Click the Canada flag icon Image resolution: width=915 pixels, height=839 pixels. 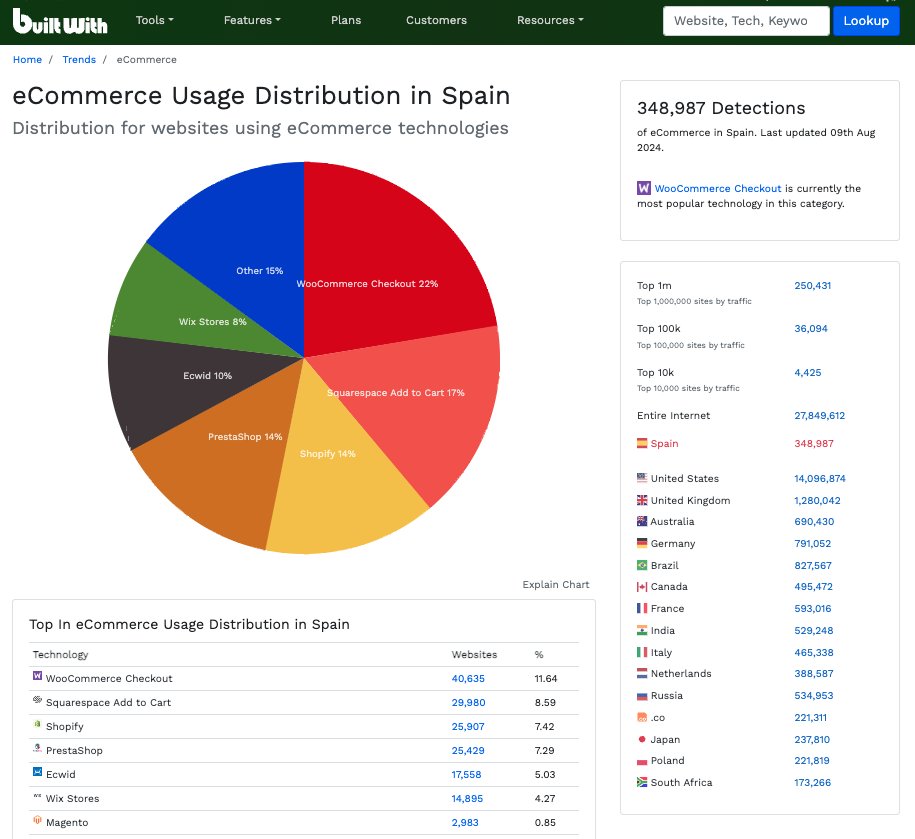click(642, 586)
